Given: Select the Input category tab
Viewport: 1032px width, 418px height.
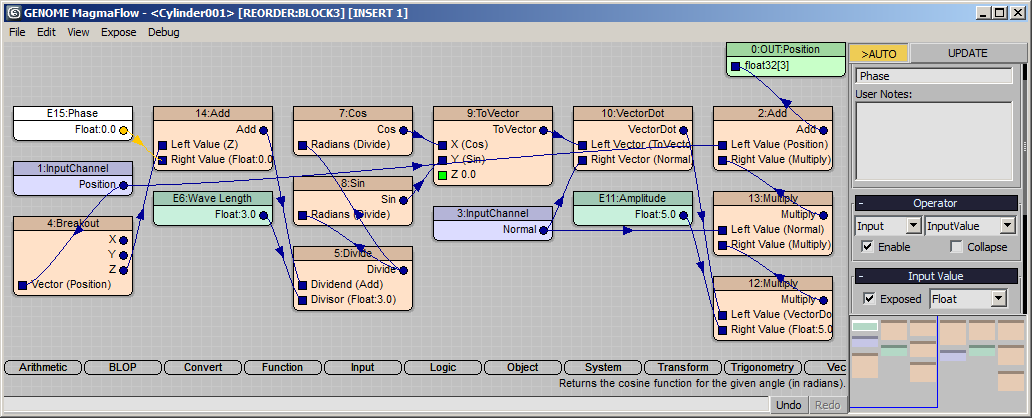Looking at the screenshot, I should 363,367.
